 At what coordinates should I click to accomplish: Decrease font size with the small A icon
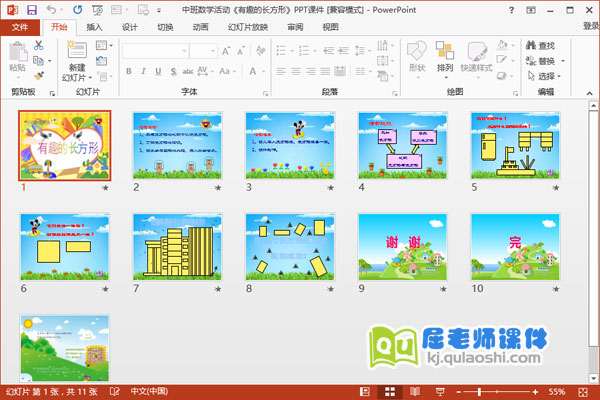241,51
